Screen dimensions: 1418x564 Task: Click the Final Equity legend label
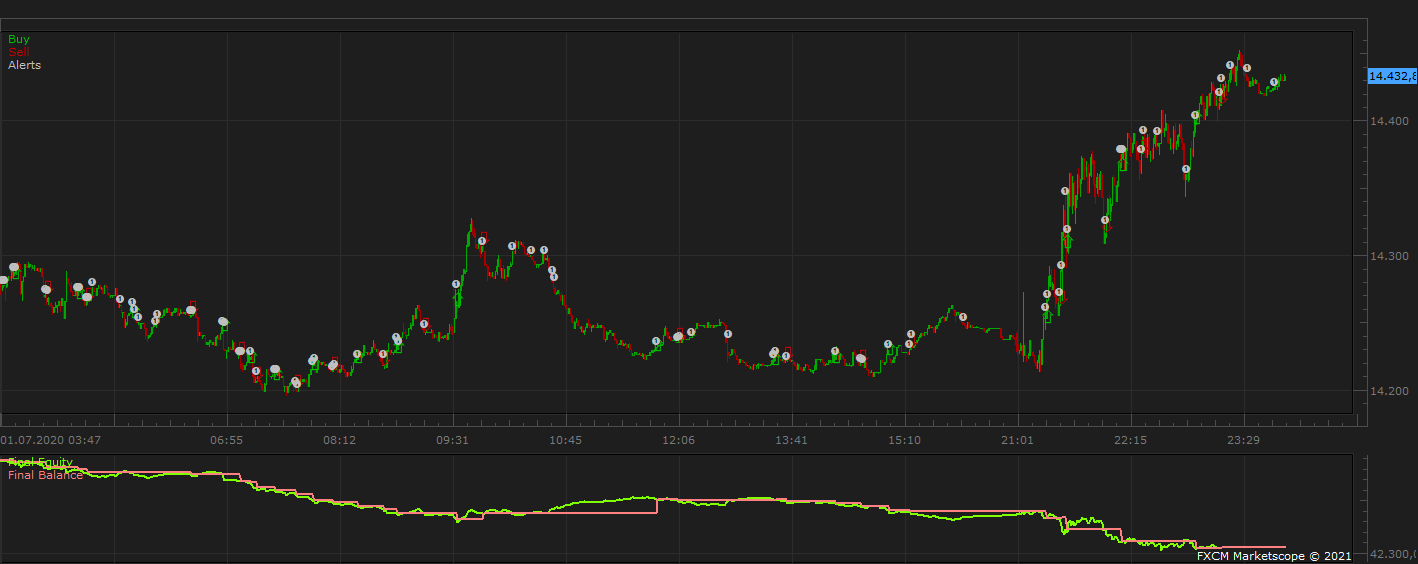[x=40, y=463]
